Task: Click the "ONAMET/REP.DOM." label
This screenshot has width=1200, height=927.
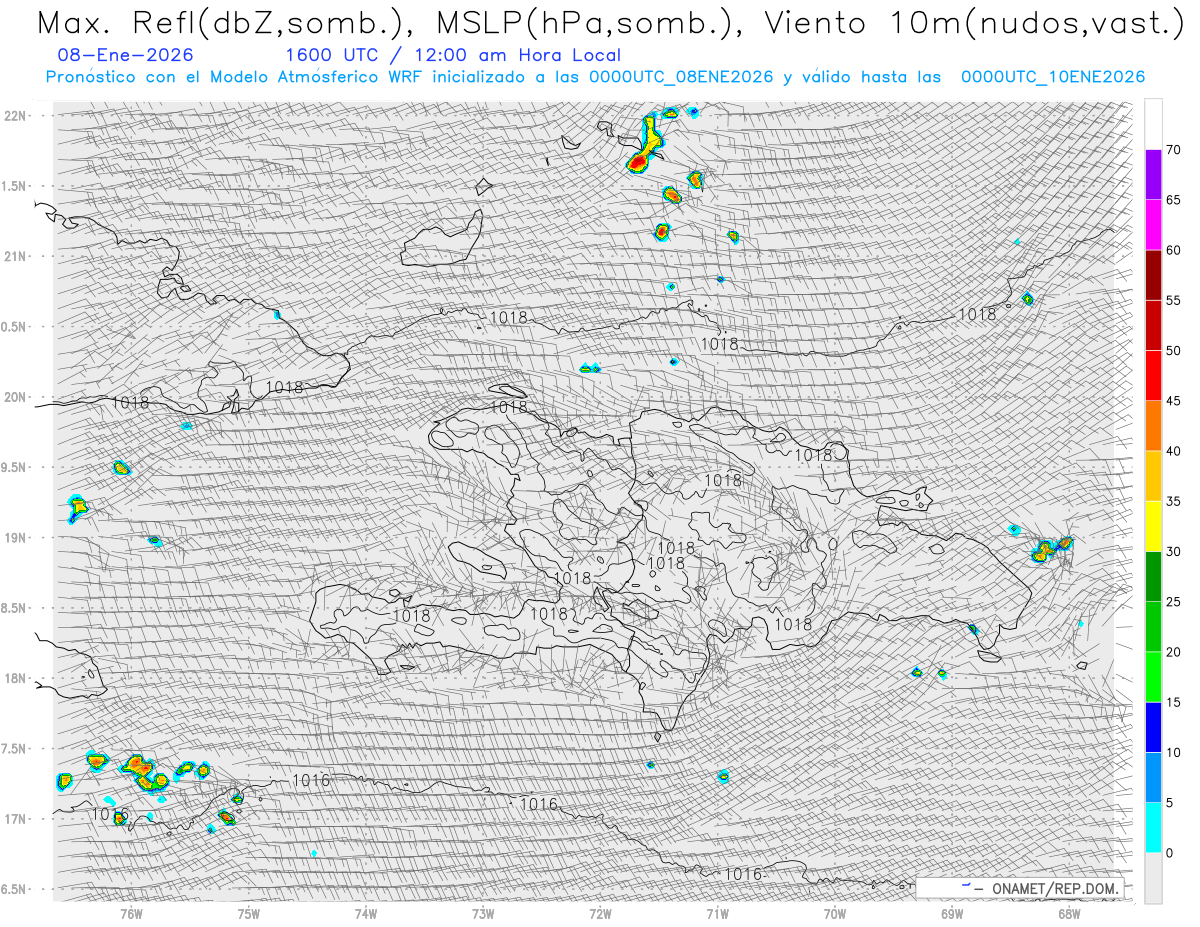Action: coord(1055,888)
